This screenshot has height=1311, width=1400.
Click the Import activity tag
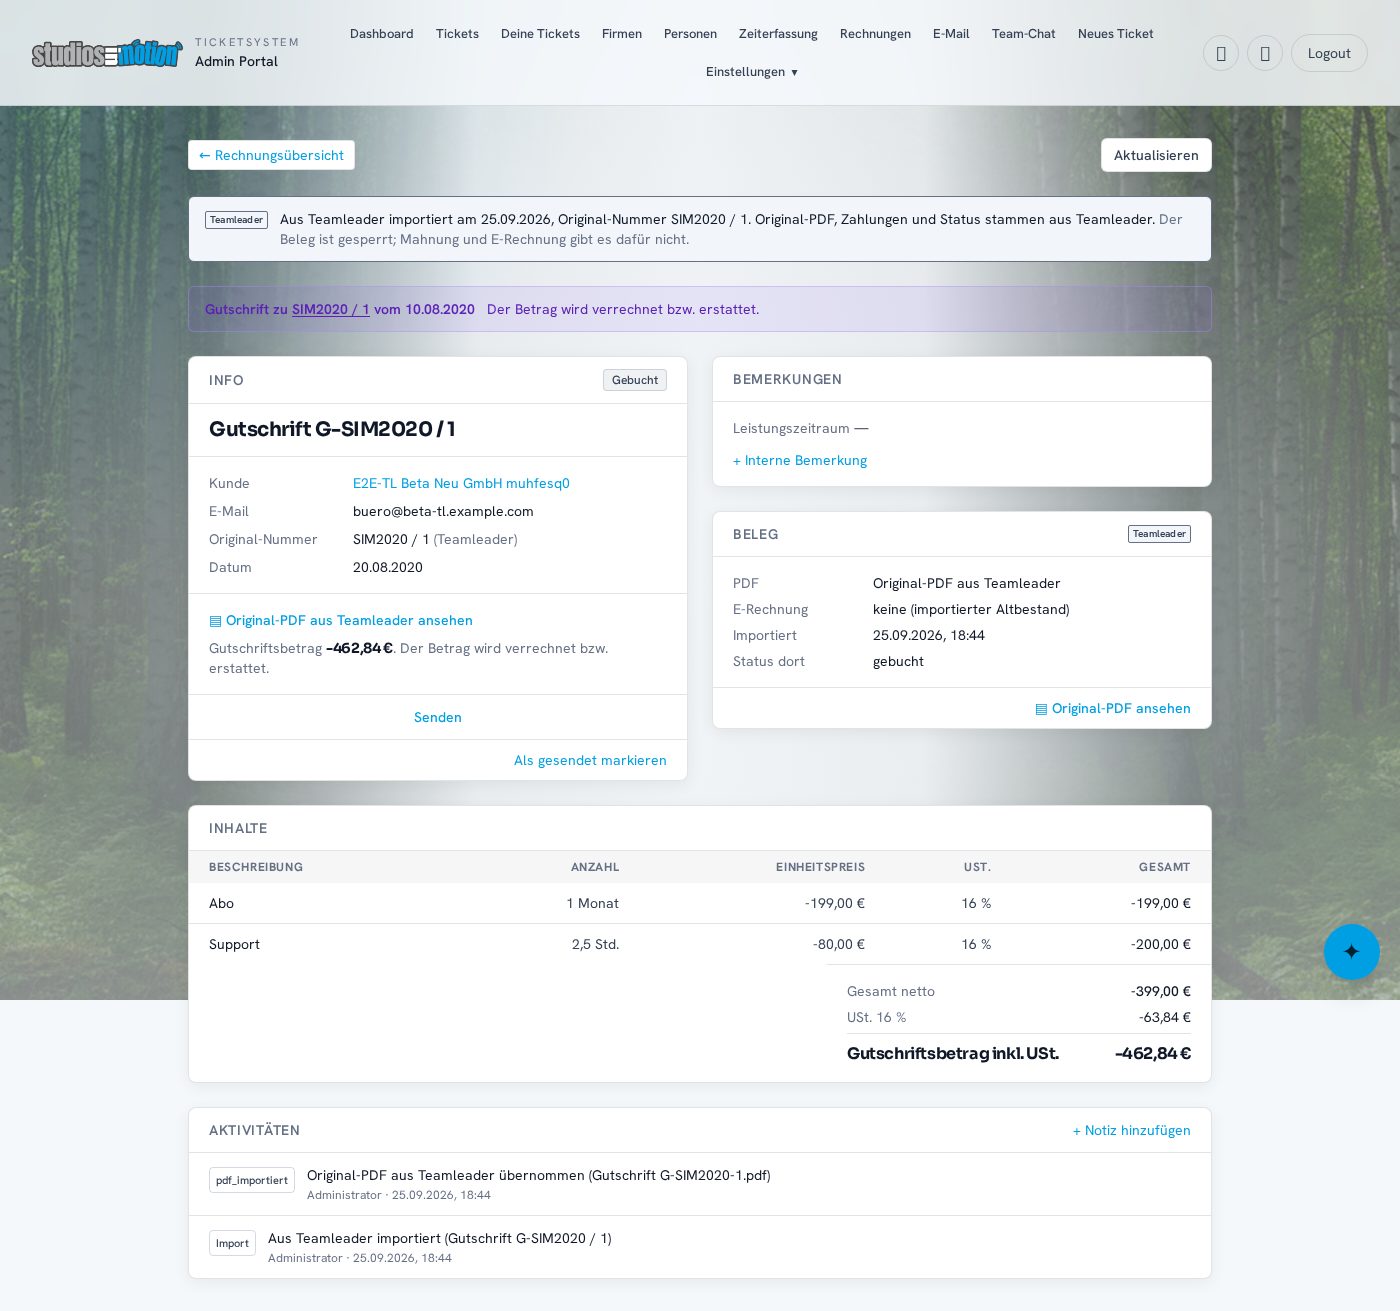(x=232, y=1243)
